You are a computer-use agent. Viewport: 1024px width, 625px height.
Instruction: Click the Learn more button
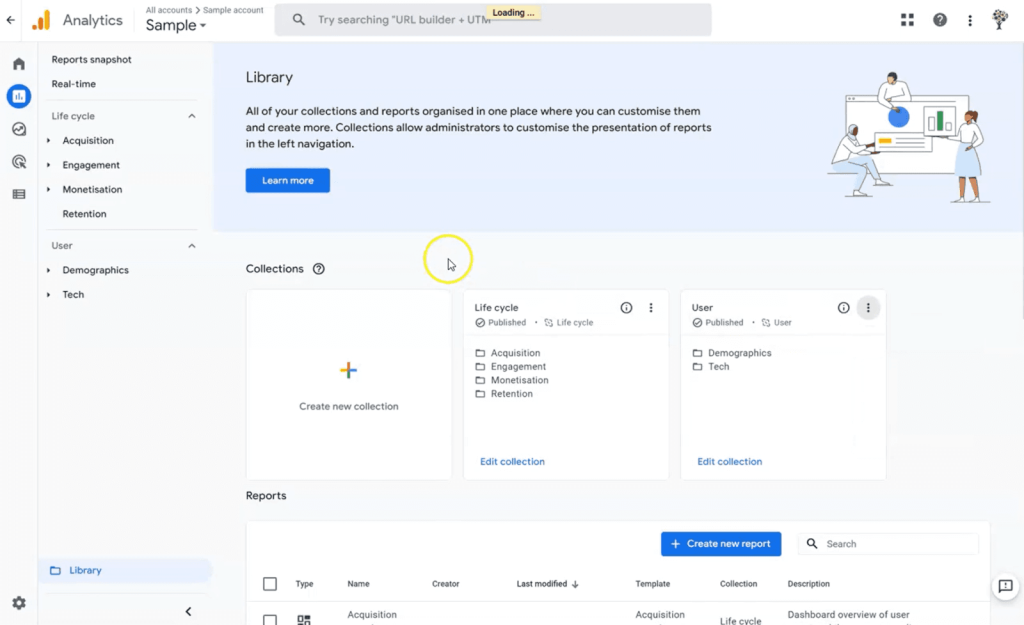click(287, 180)
